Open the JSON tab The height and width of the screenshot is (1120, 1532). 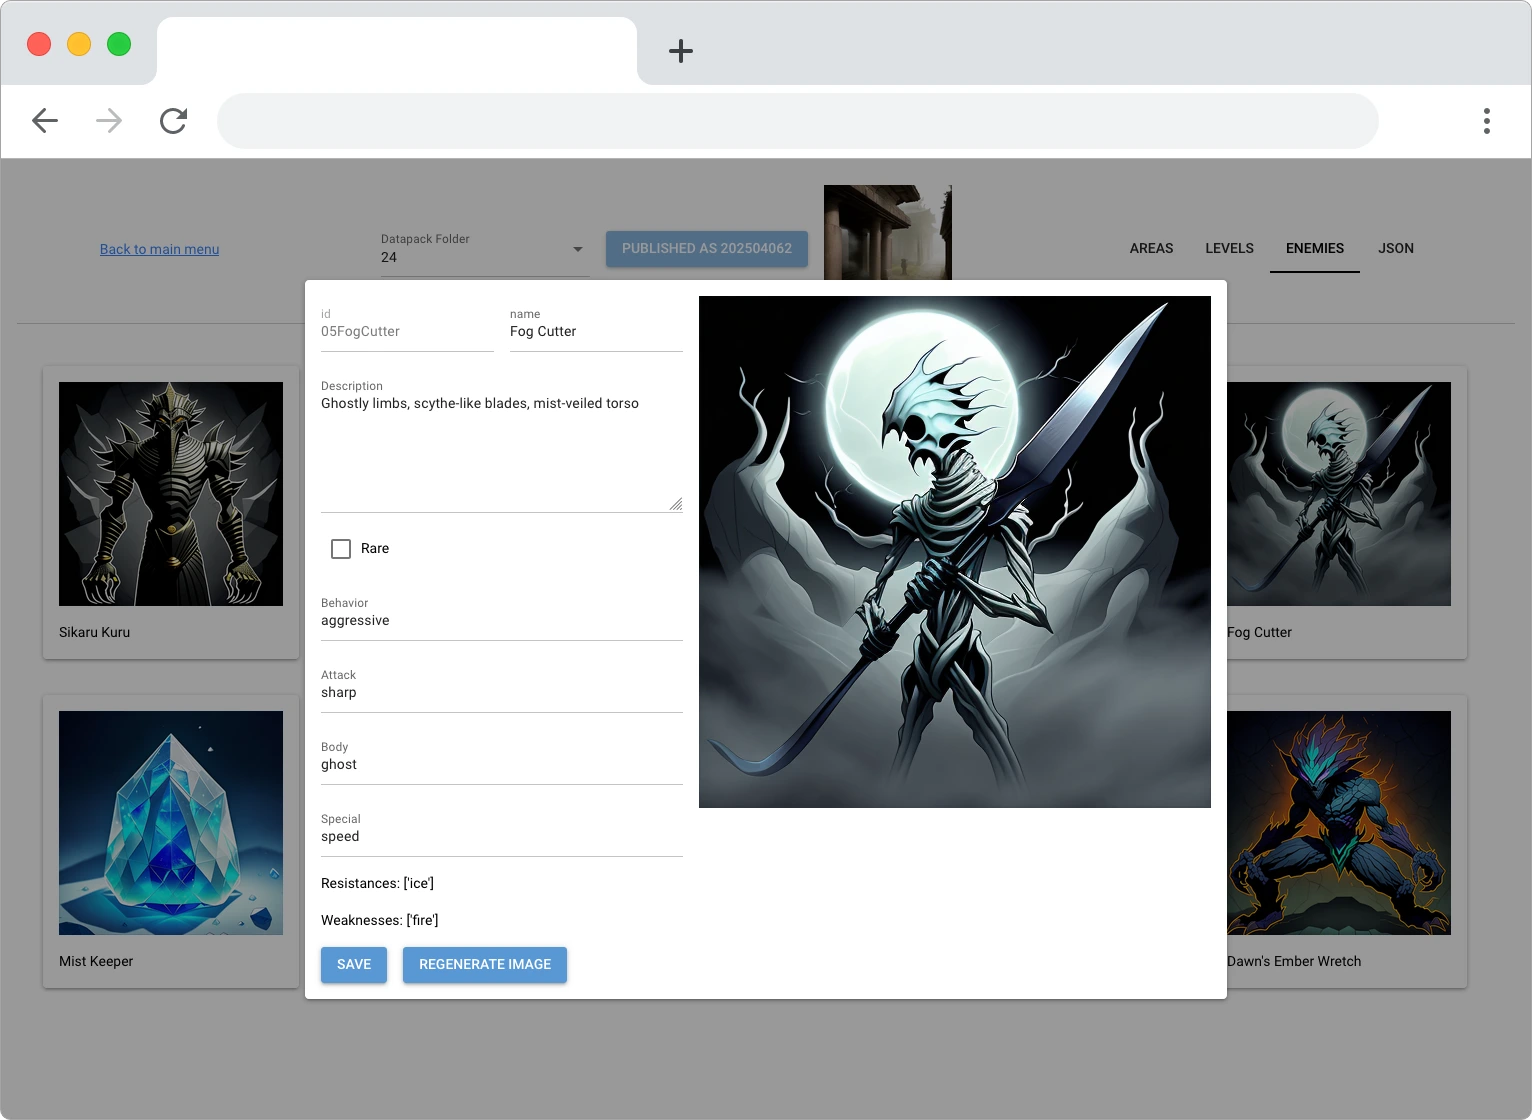(x=1396, y=248)
